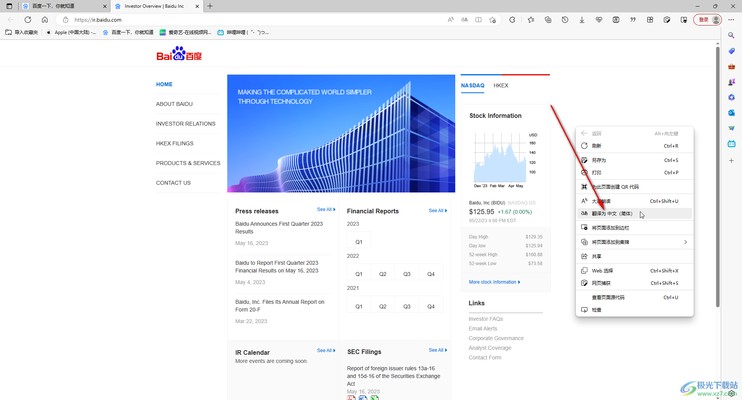The height and width of the screenshot is (400, 742).
Task: Close the Investor Overview tab
Action: [197, 6]
